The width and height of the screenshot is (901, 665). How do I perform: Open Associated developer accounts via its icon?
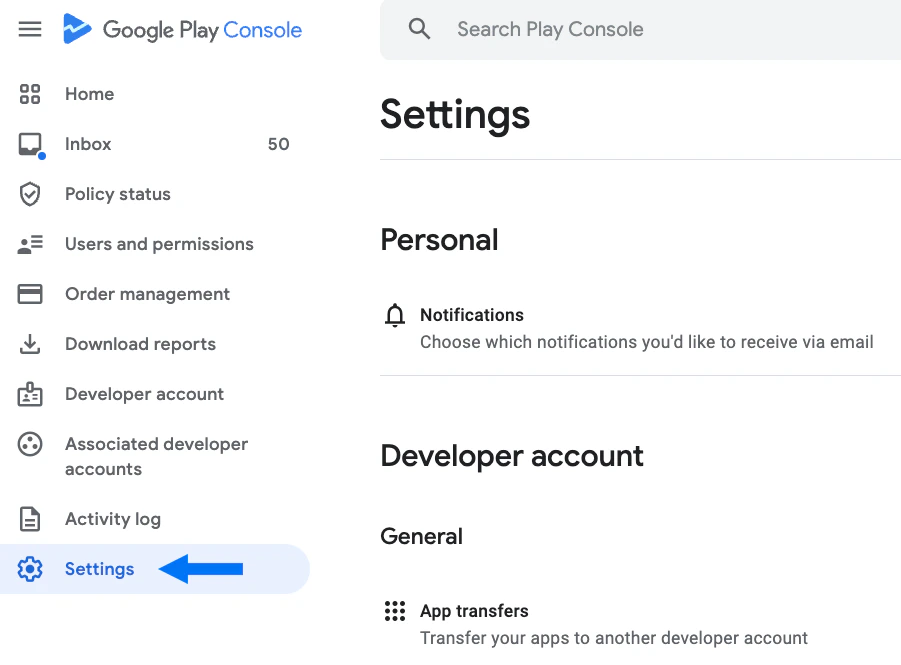click(x=30, y=444)
